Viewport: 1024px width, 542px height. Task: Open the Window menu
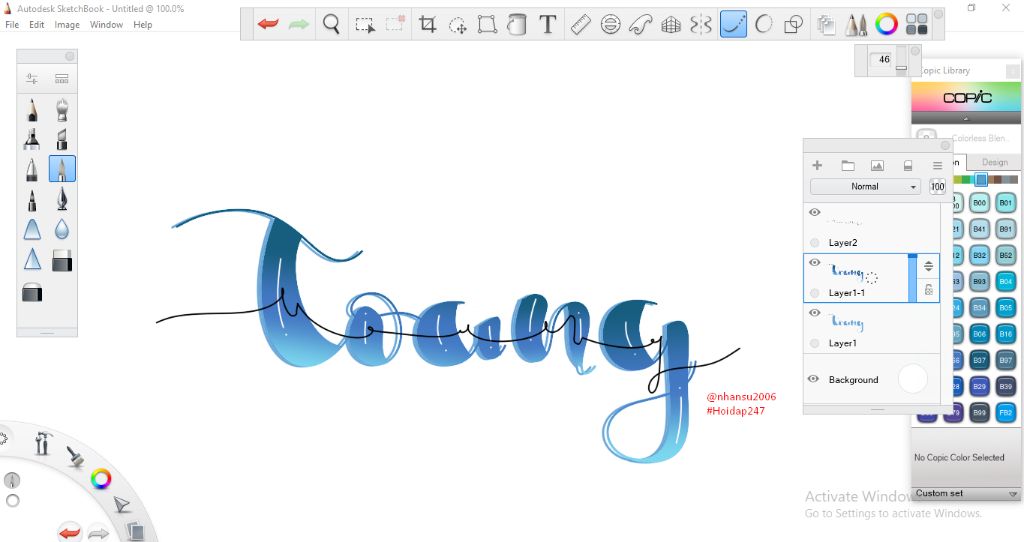click(106, 25)
